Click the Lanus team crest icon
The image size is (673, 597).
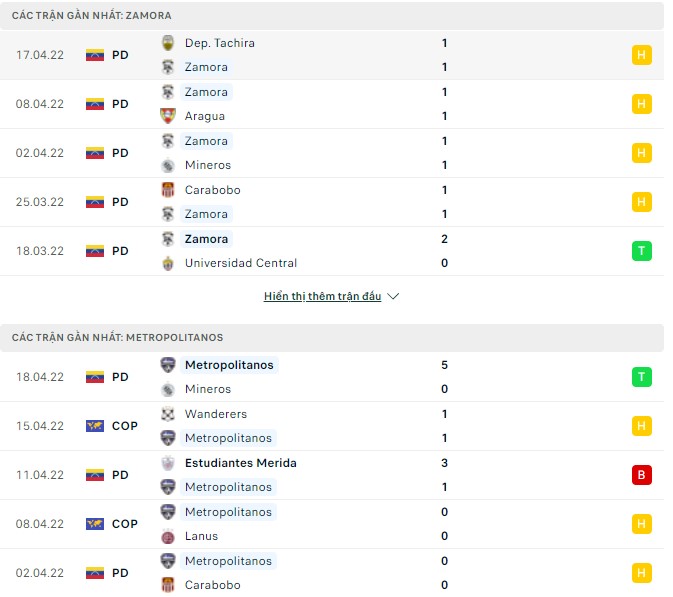pos(168,536)
